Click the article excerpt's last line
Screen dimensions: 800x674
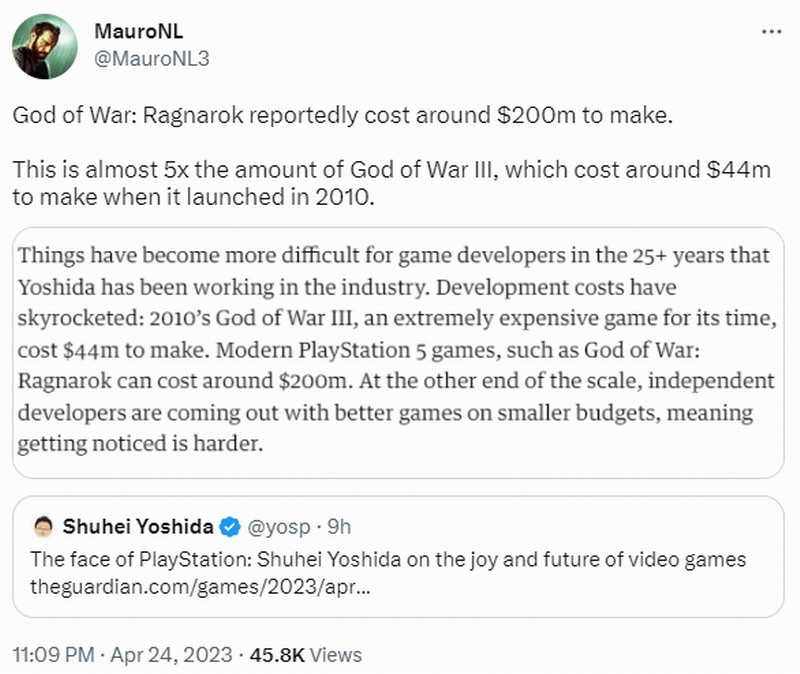point(140,443)
